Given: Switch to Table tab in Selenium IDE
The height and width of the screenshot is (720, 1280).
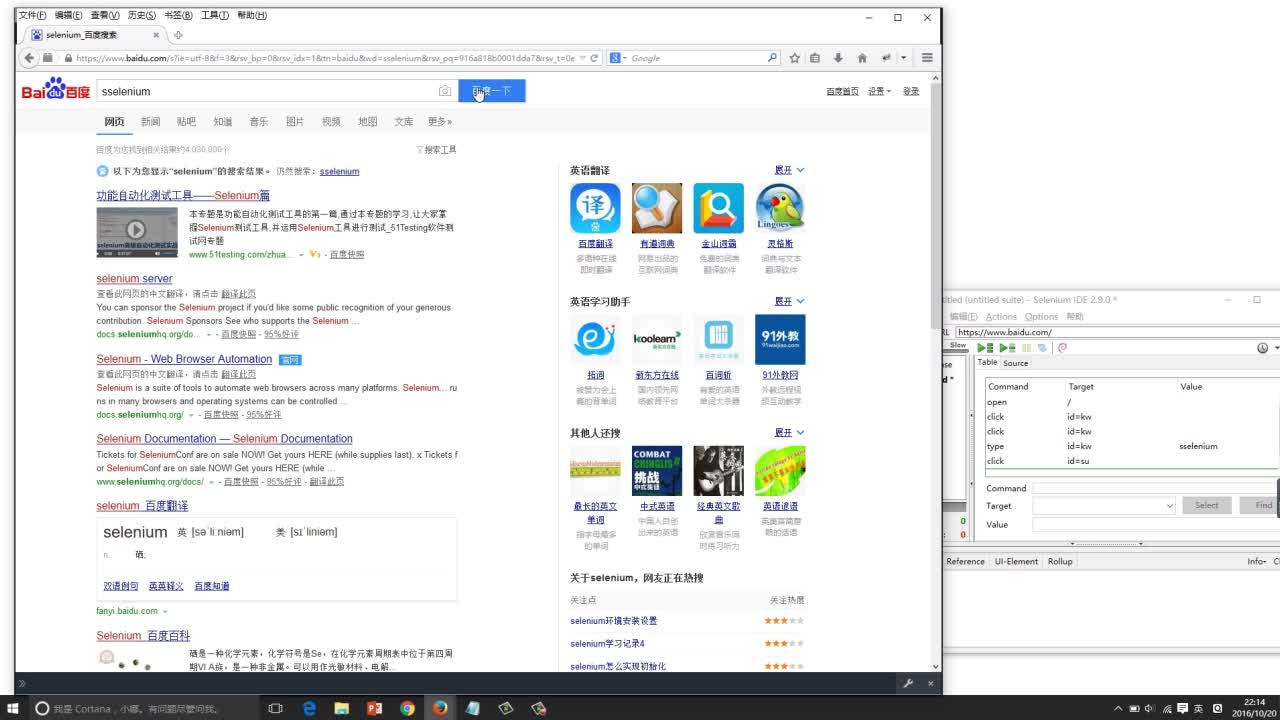Looking at the screenshot, I should click(987, 363).
